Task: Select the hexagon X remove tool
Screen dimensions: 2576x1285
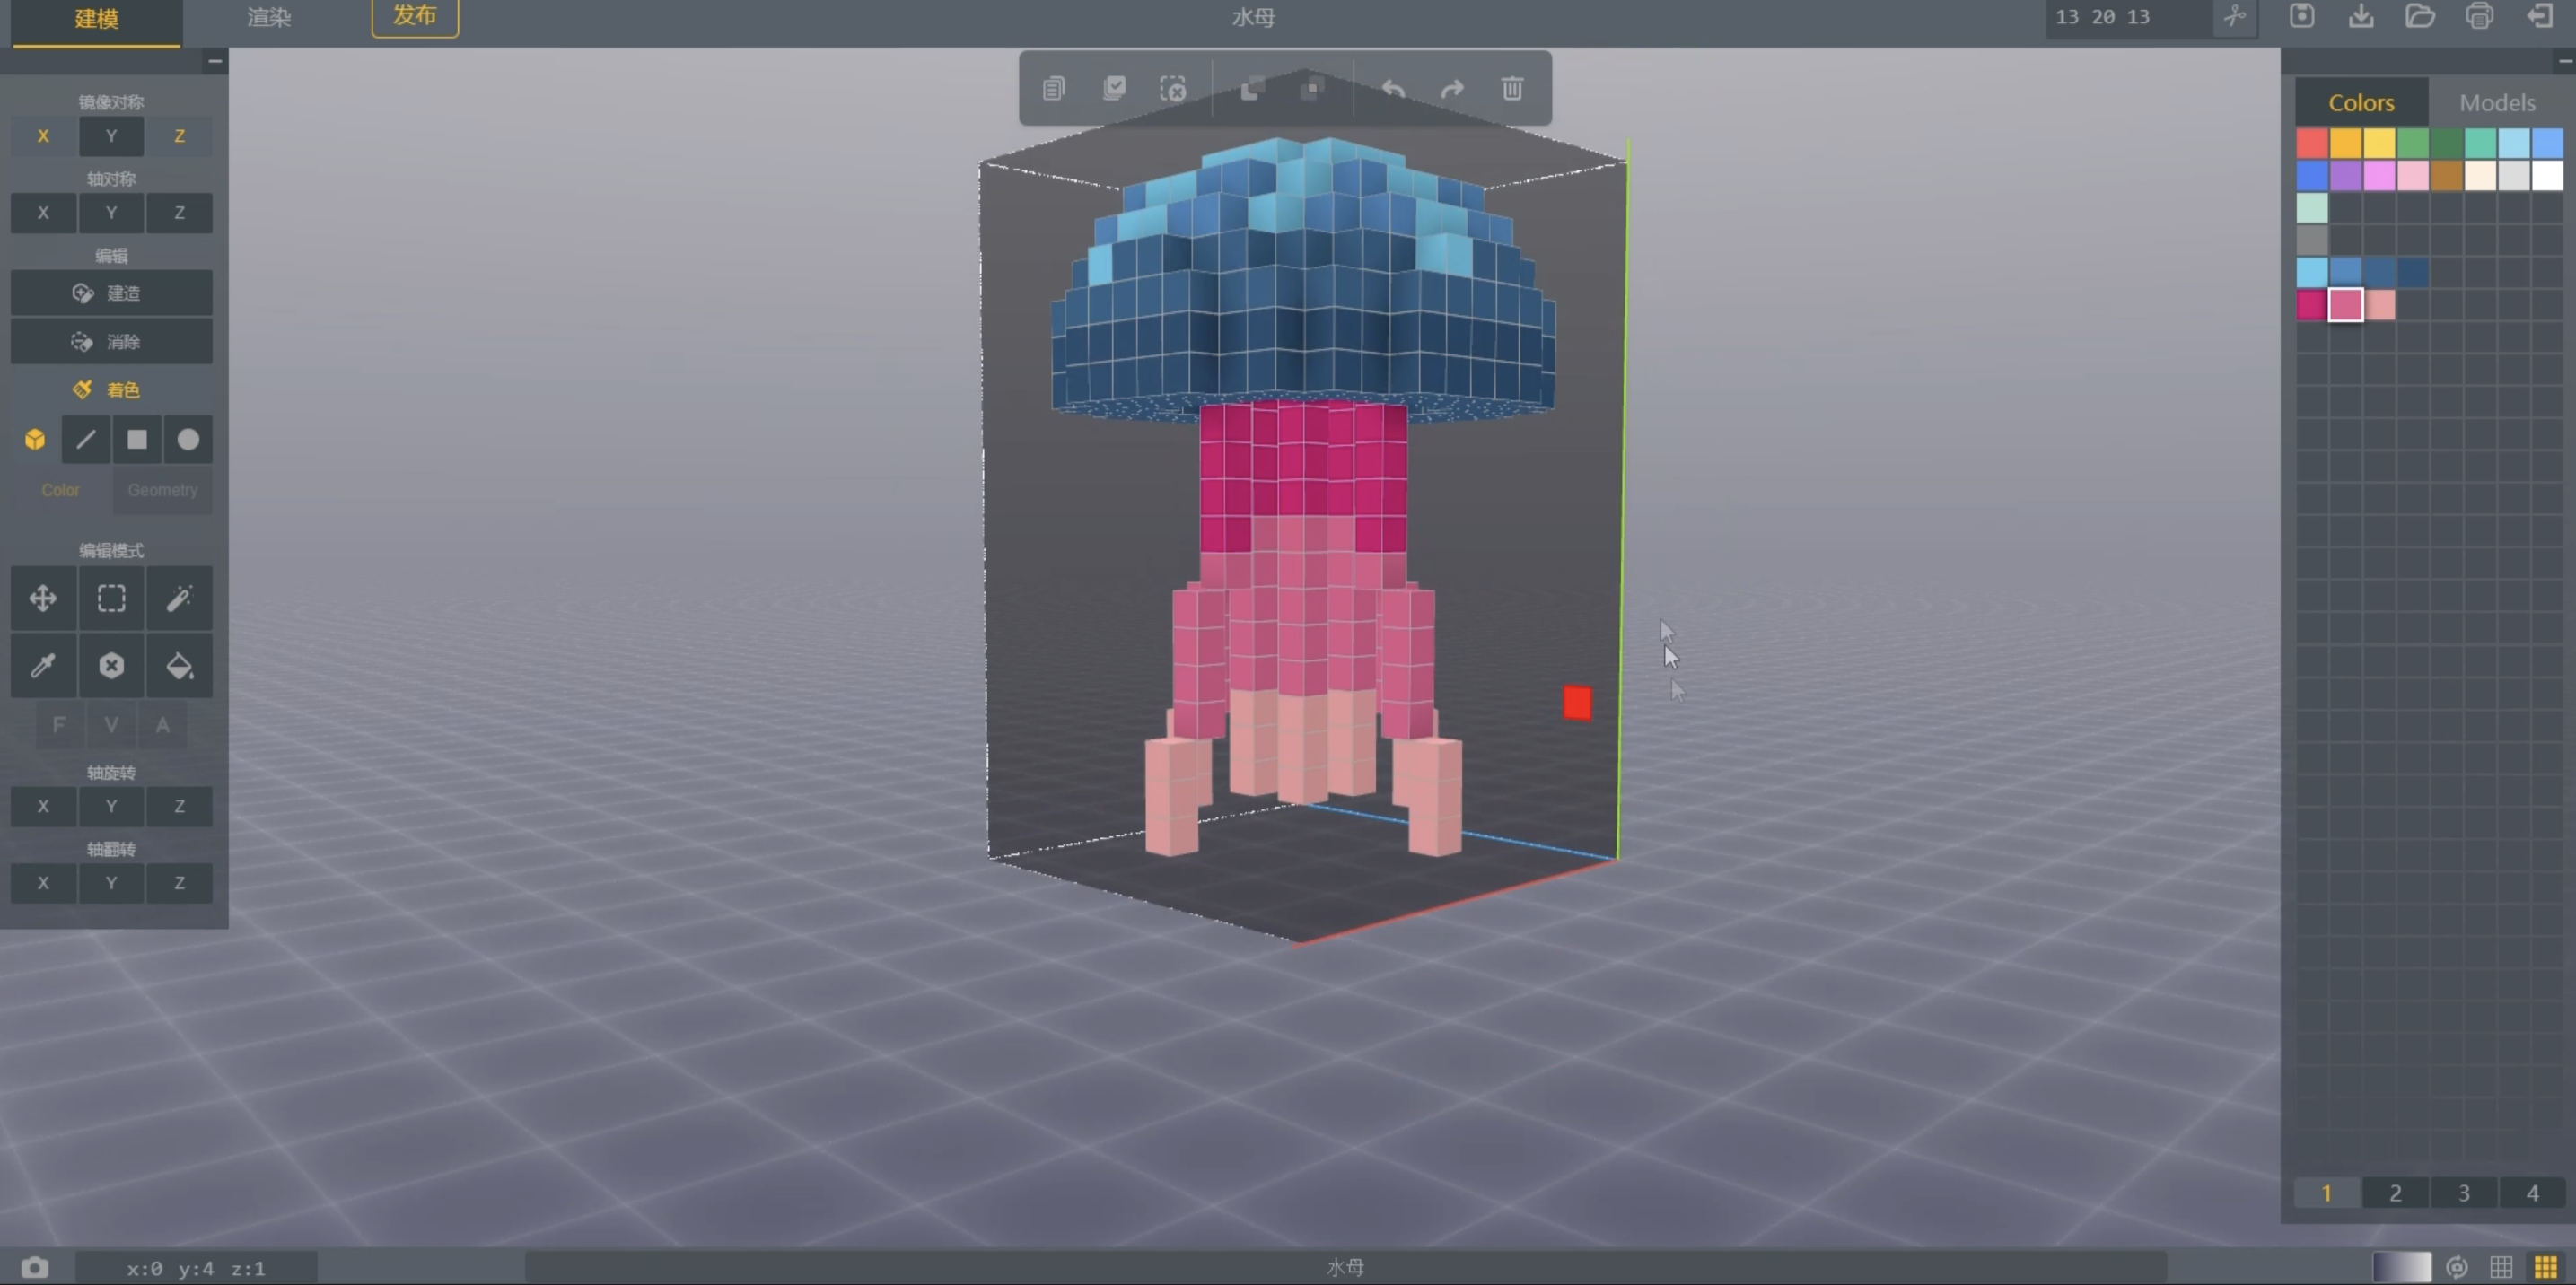Action: tap(111, 666)
